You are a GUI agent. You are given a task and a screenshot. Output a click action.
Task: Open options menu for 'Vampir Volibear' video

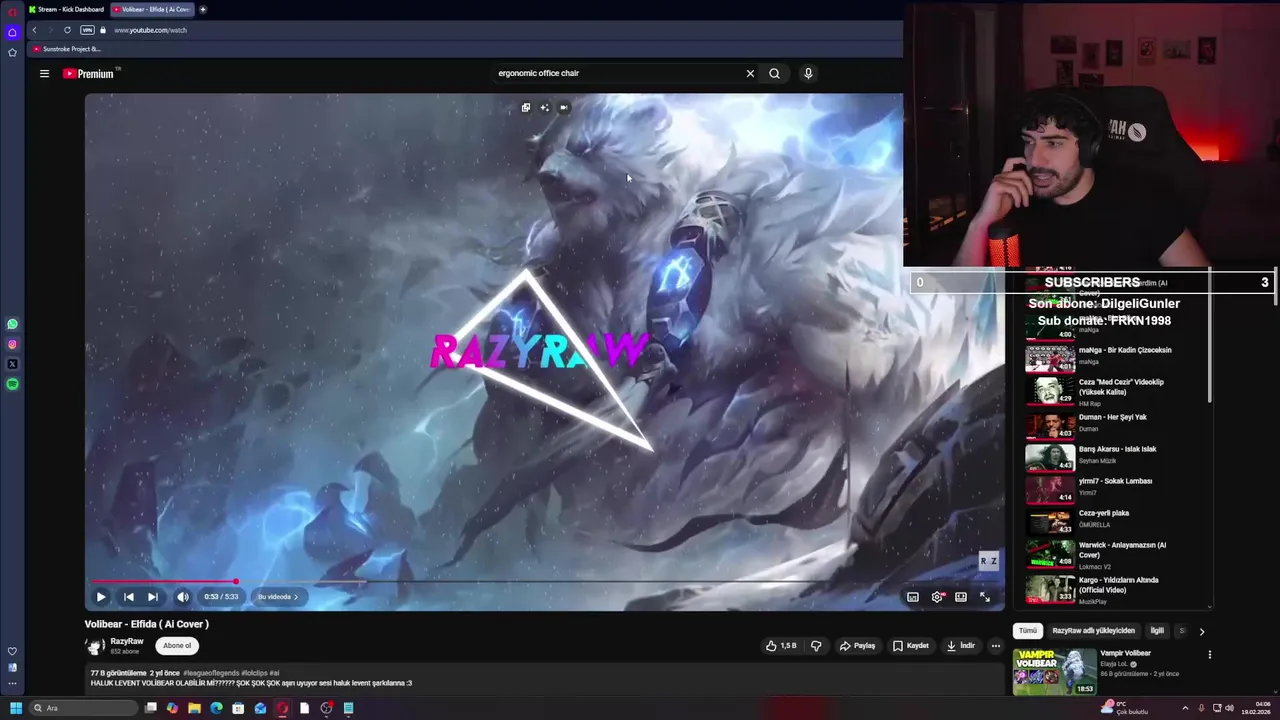[x=1209, y=655]
